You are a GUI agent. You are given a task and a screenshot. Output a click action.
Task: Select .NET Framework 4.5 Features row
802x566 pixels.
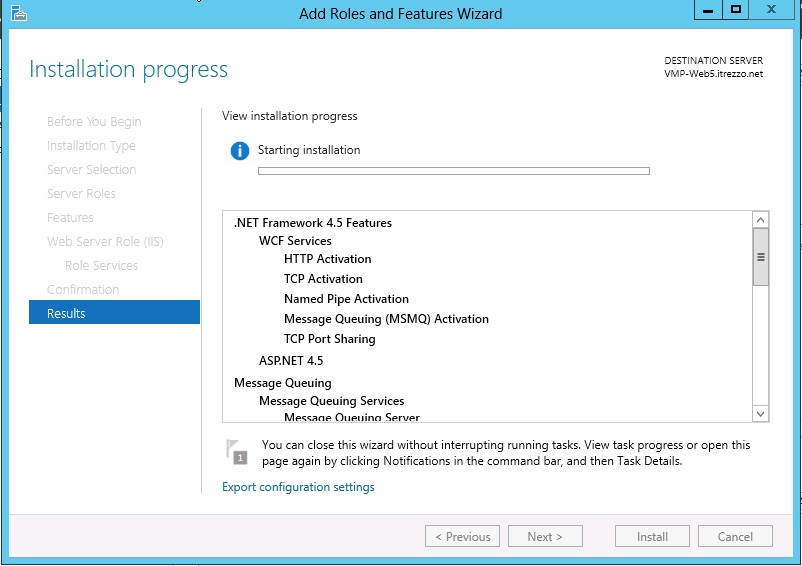[313, 223]
